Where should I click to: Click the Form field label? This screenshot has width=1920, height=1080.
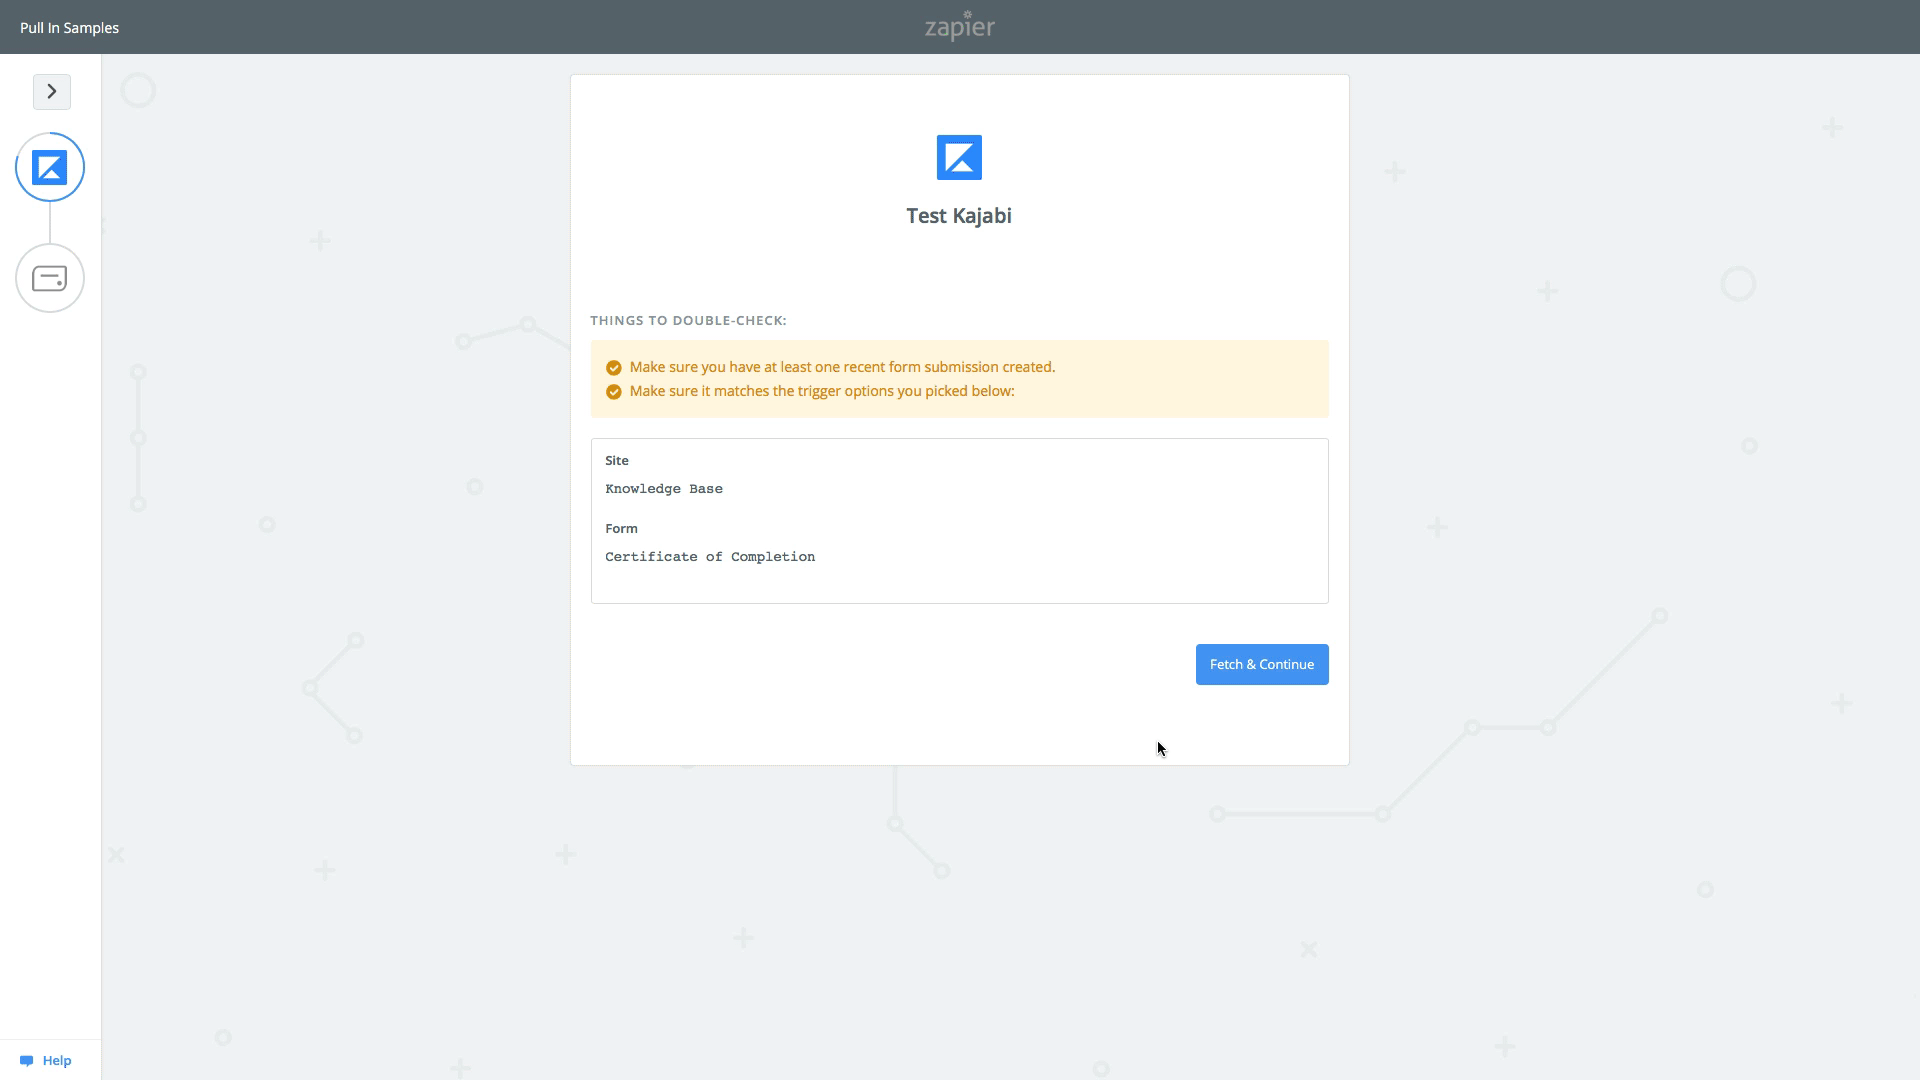(x=621, y=529)
